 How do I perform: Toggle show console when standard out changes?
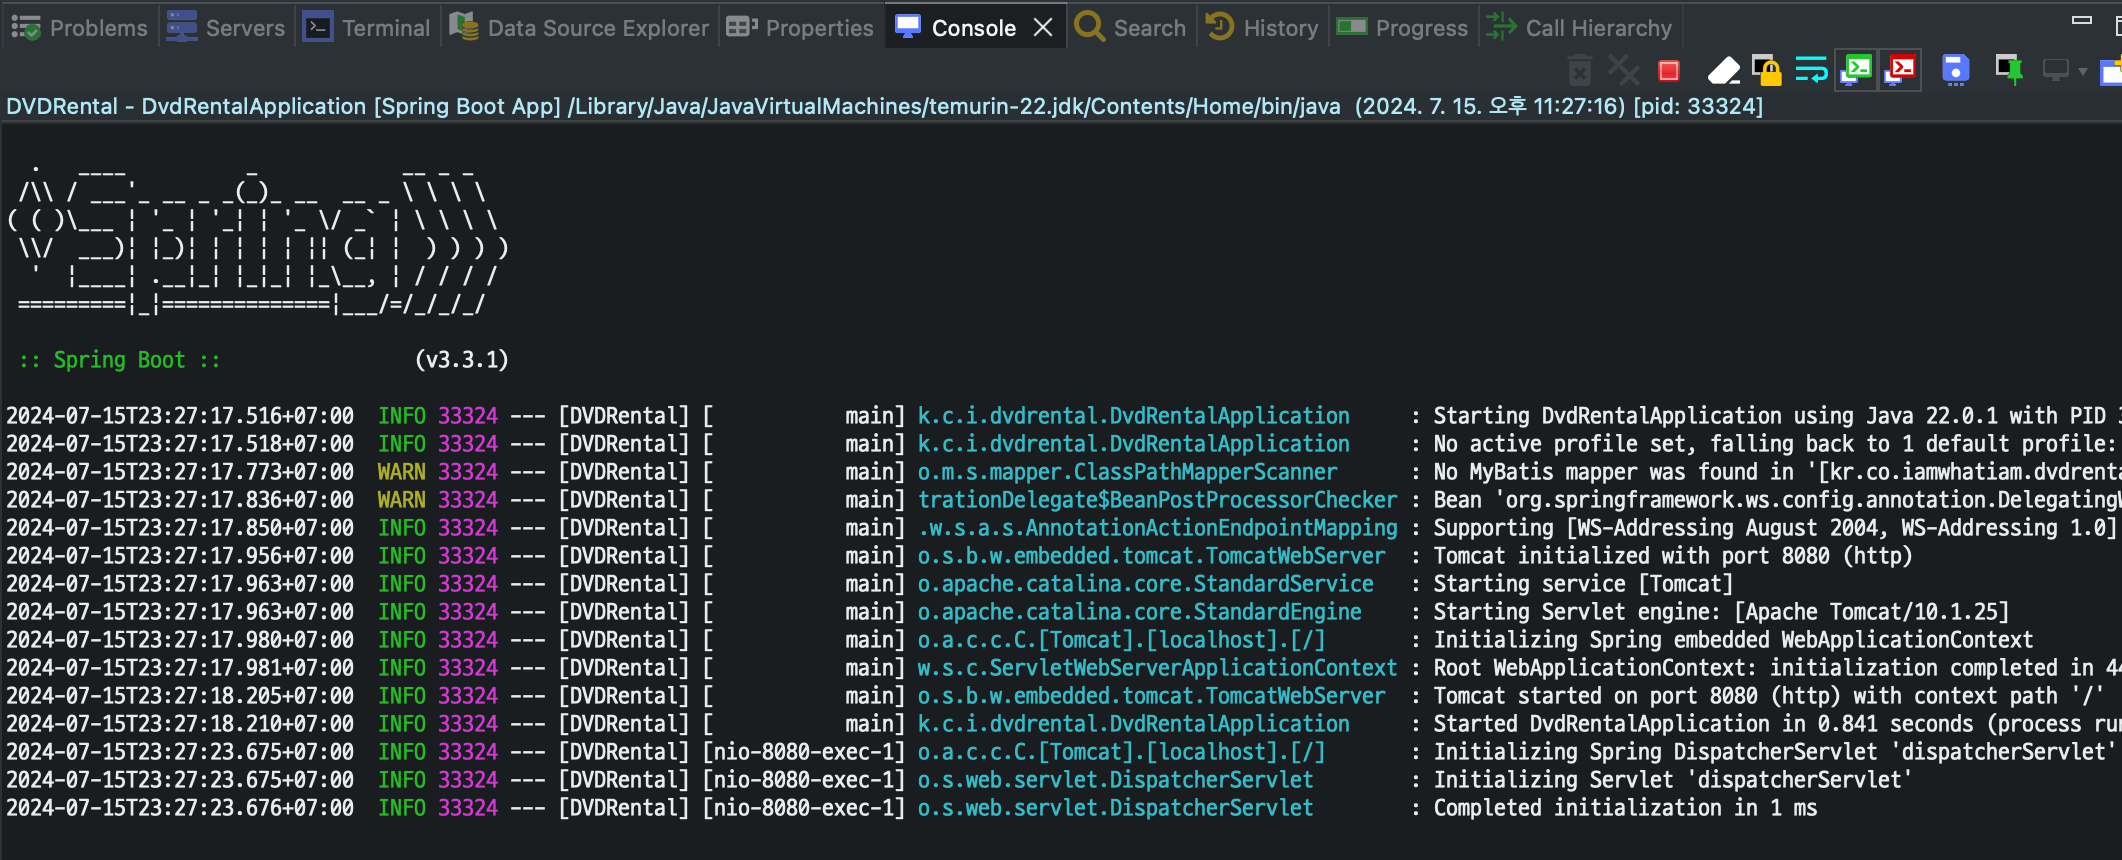point(1856,70)
